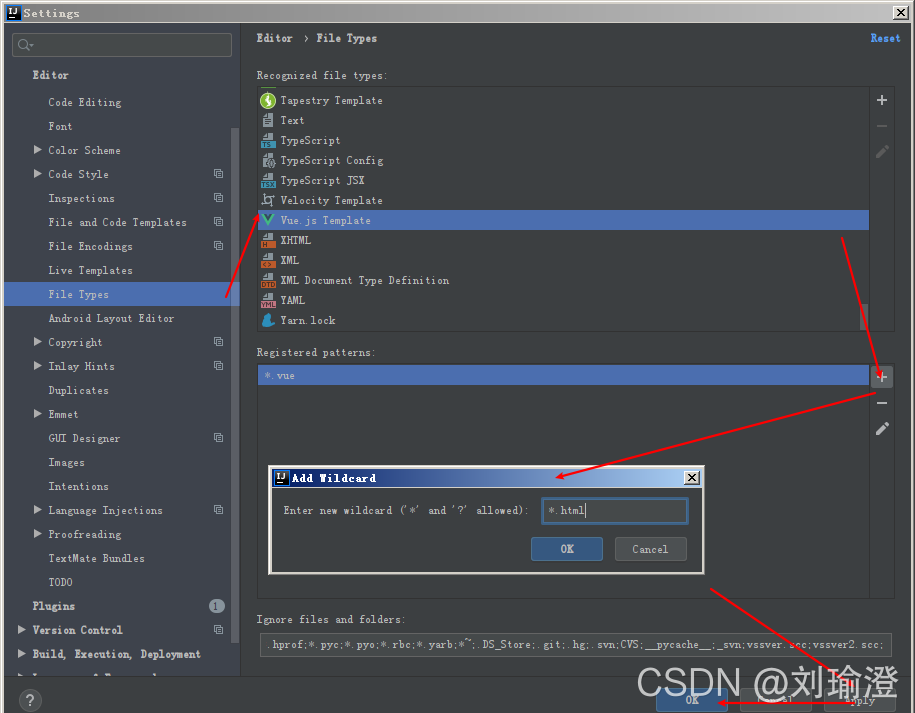
Task: Click the project-level icon beside Copyright
Action: (x=218, y=342)
